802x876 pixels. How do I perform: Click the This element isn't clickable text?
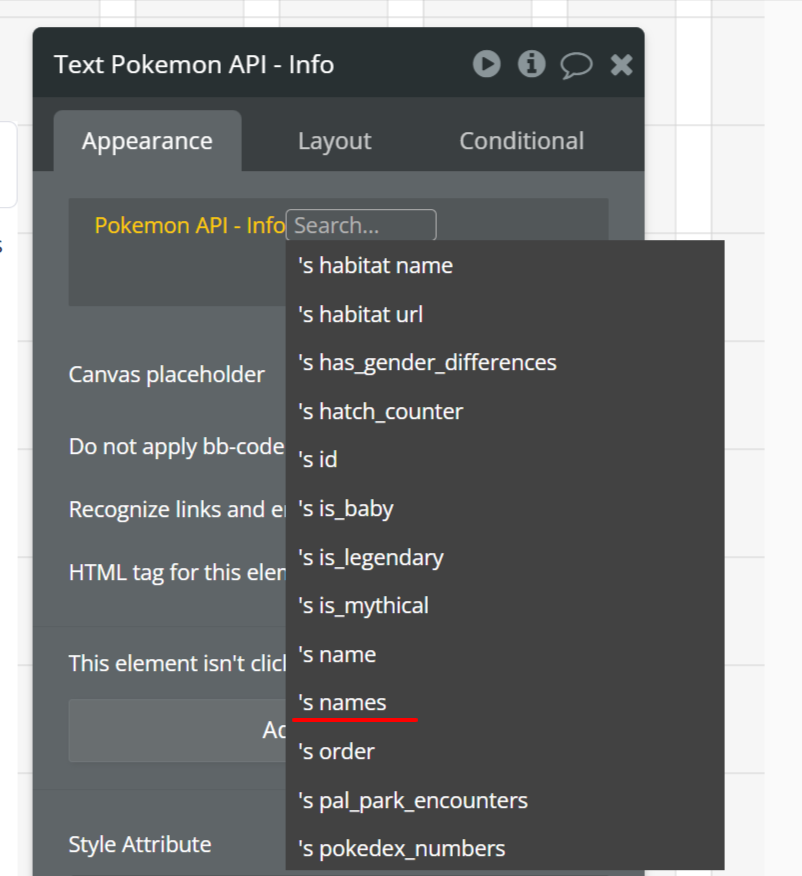point(177,663)
